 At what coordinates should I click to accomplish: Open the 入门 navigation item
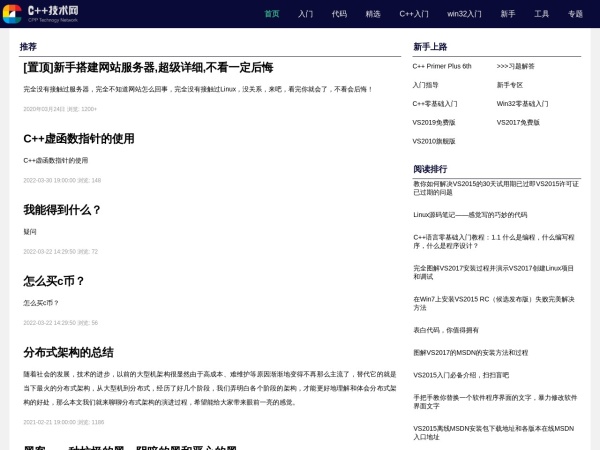[x=306, y=14]
